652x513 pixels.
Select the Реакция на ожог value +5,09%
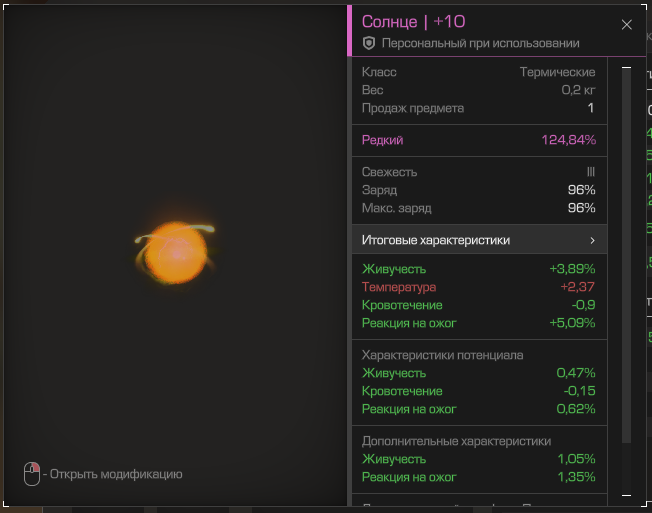572,323
